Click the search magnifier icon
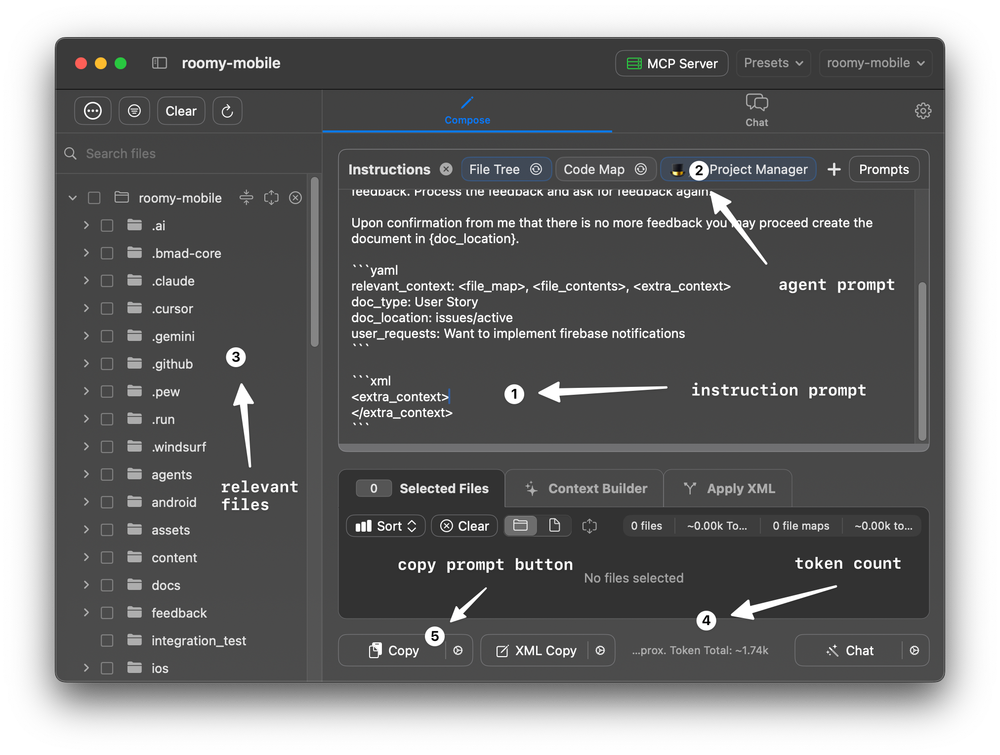 70,154
